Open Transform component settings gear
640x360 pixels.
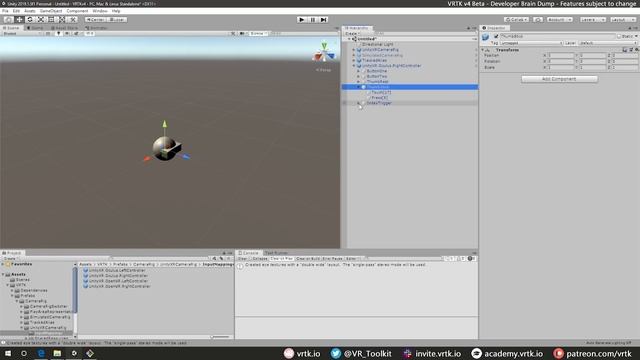[636, 50]
